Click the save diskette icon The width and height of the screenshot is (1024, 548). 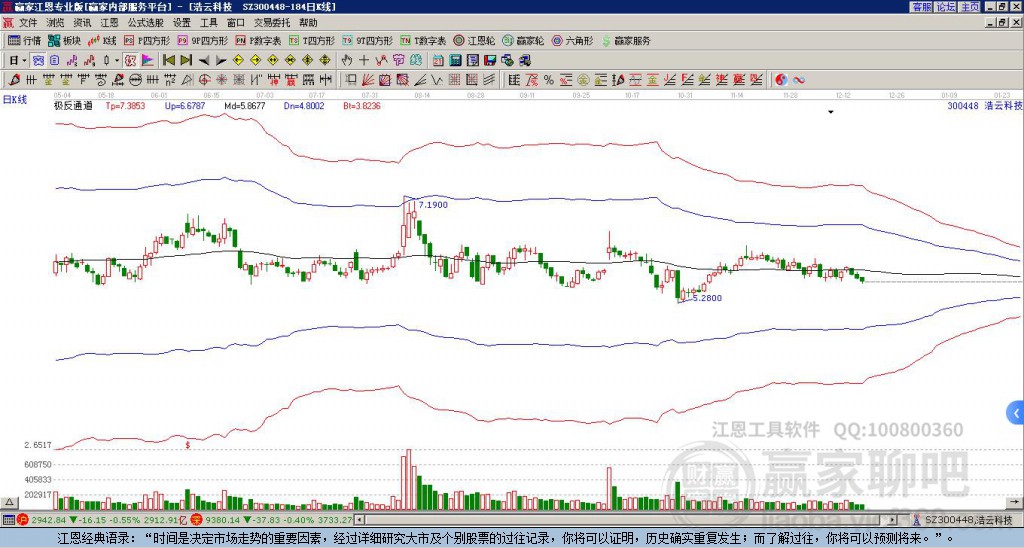click(x=490, y=61)
